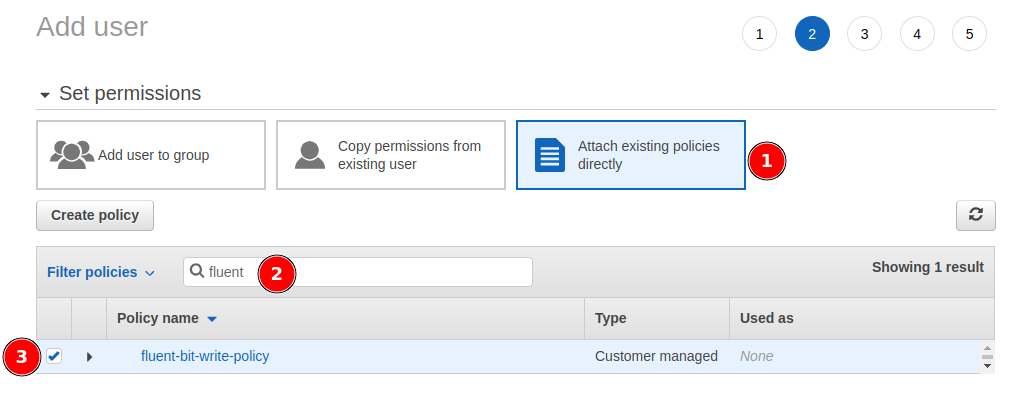
Task: Open the Filter policies dropdown
Action: tap(101, 272)
